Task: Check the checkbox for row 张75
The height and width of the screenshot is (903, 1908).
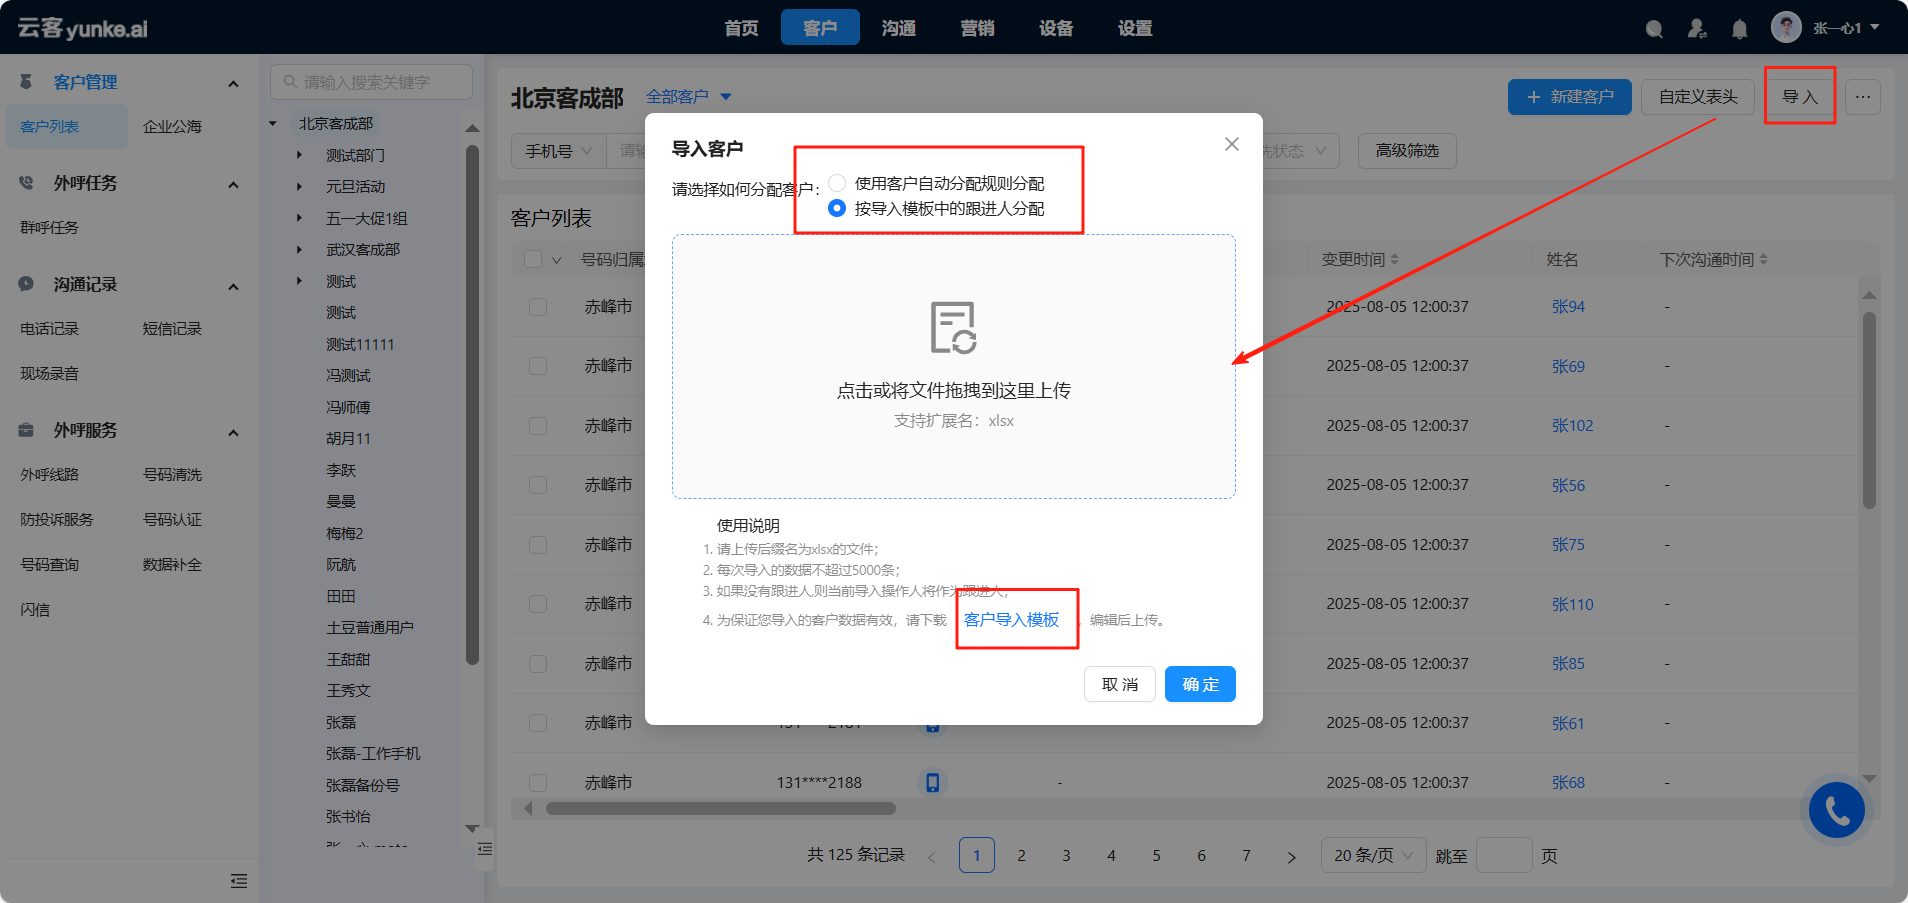Action: pyautogui.click(x=538, y=545)
